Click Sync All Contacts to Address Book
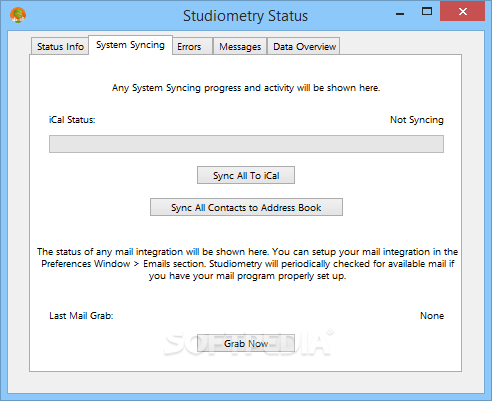 [x=246, y=207]
